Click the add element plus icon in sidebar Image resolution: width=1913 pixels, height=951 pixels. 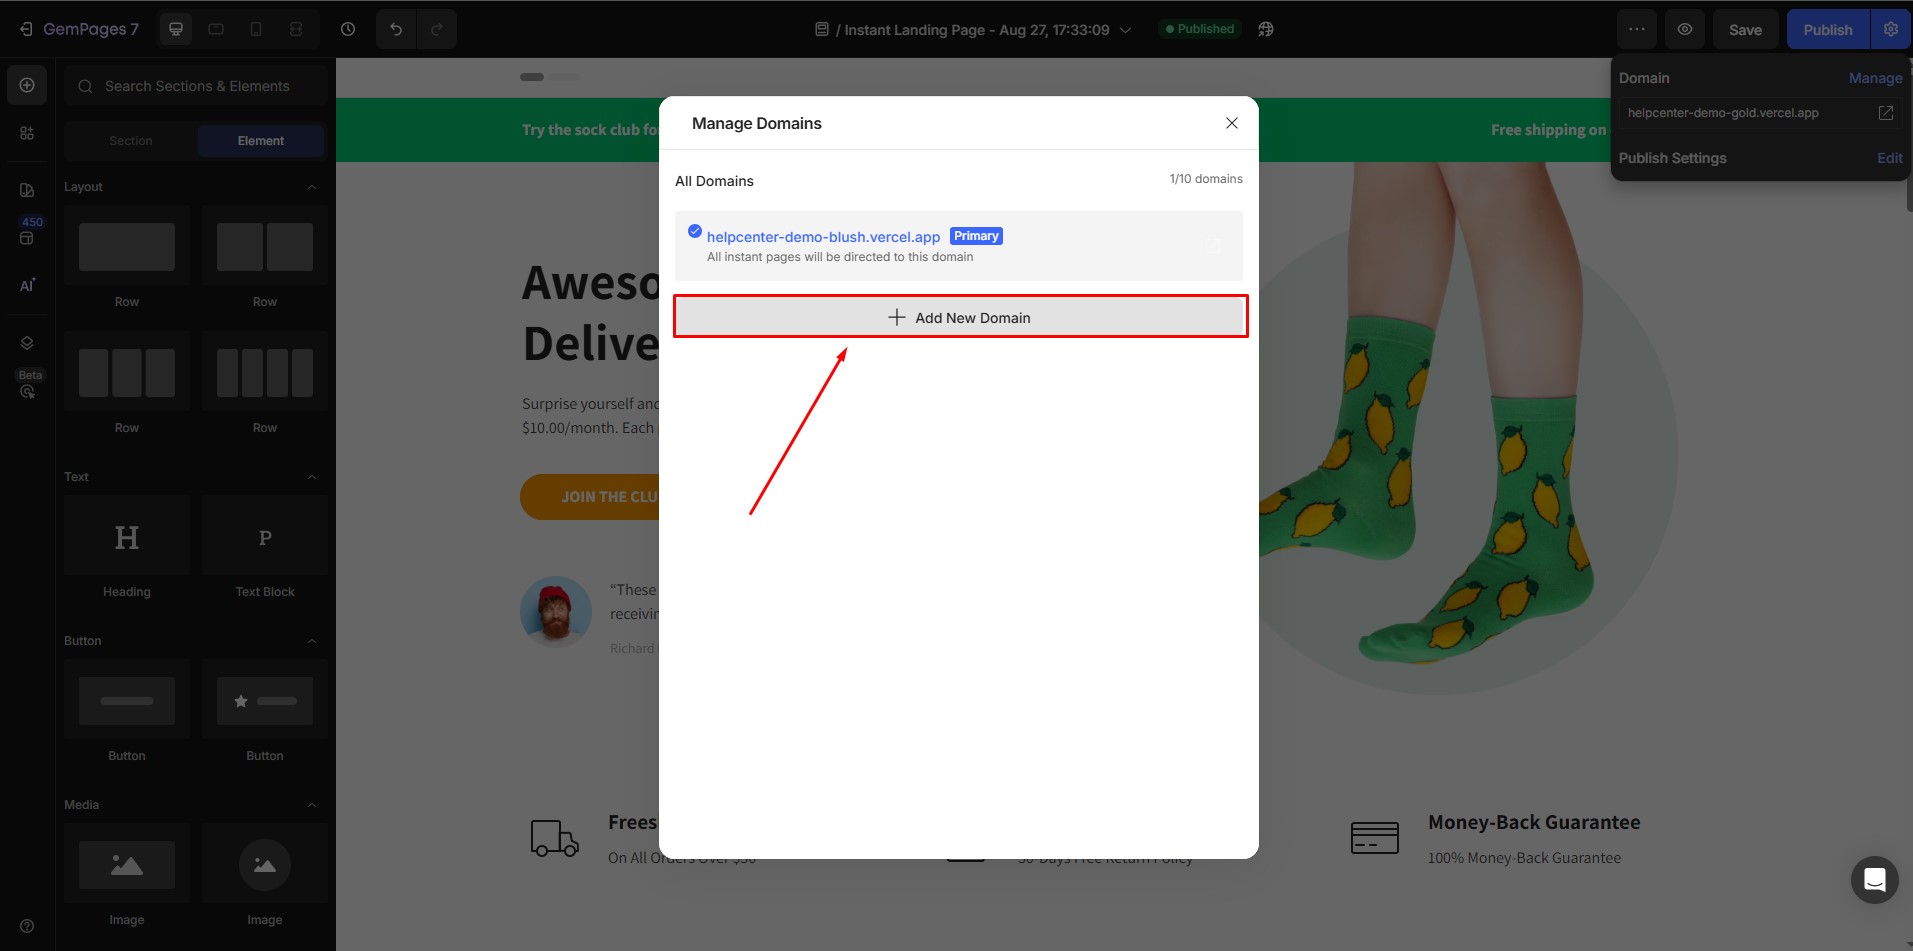(x=27, y=85)
